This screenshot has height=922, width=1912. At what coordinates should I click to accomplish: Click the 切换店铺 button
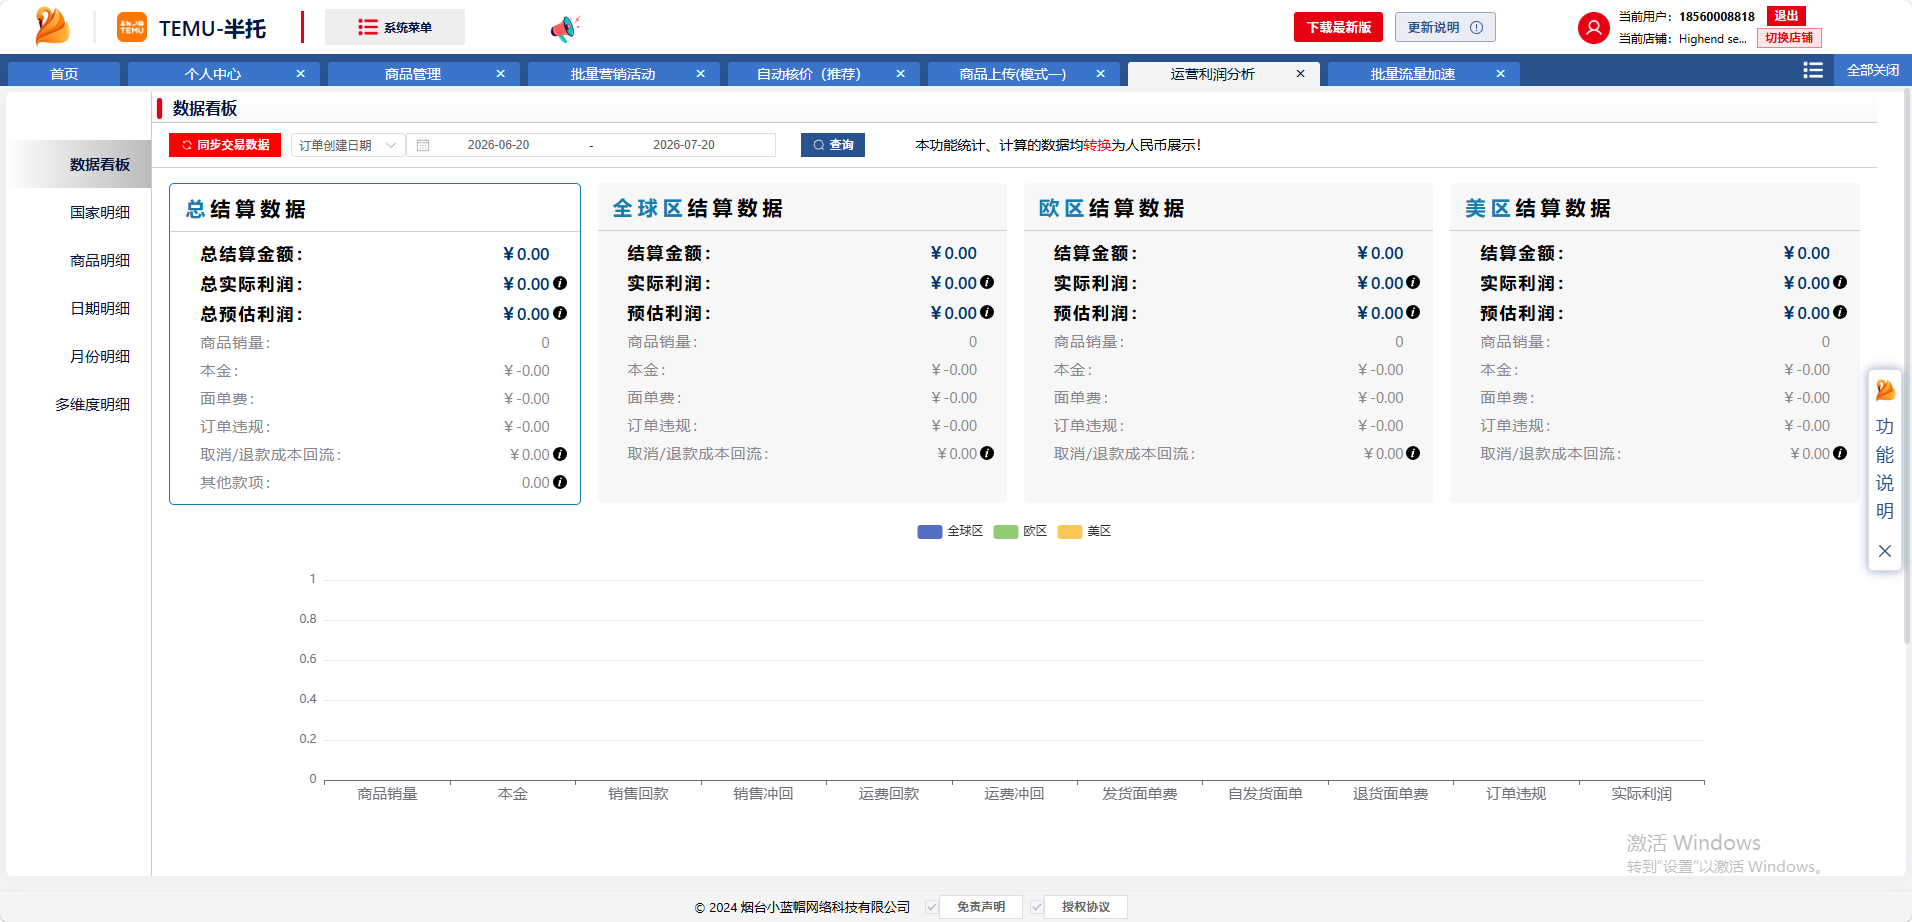[x=1789, y=38]
